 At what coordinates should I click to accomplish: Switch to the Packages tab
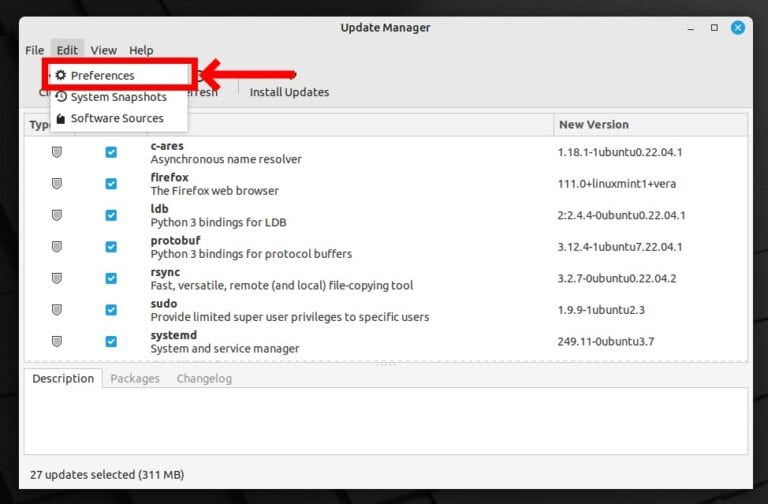[134, 379]
